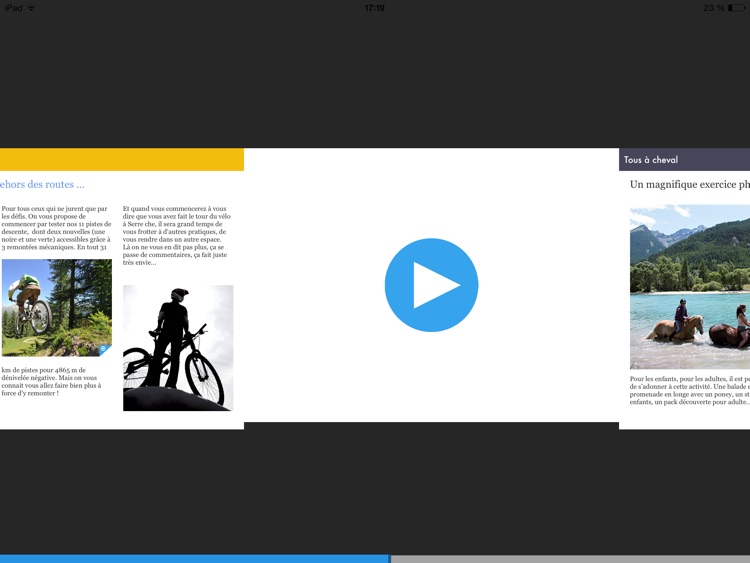Open the mountain biker jumping photo
The width and height of the screenshot is (750, 563).
(56, 308)
